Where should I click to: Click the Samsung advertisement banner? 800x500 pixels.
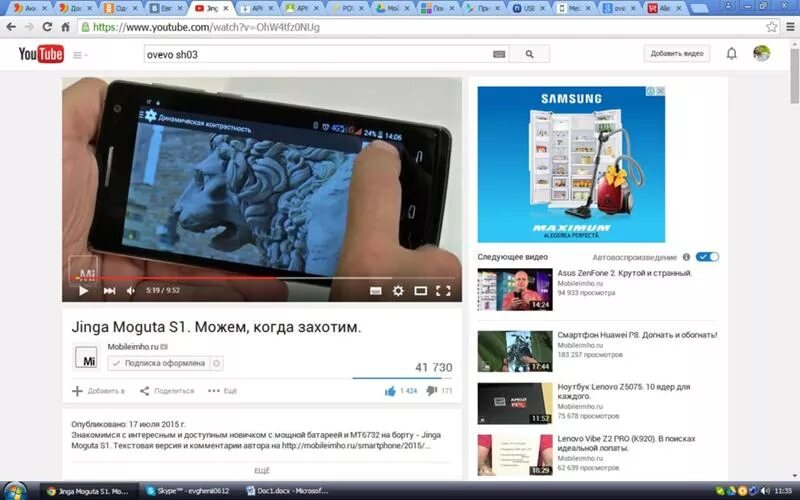click(571, 164)
